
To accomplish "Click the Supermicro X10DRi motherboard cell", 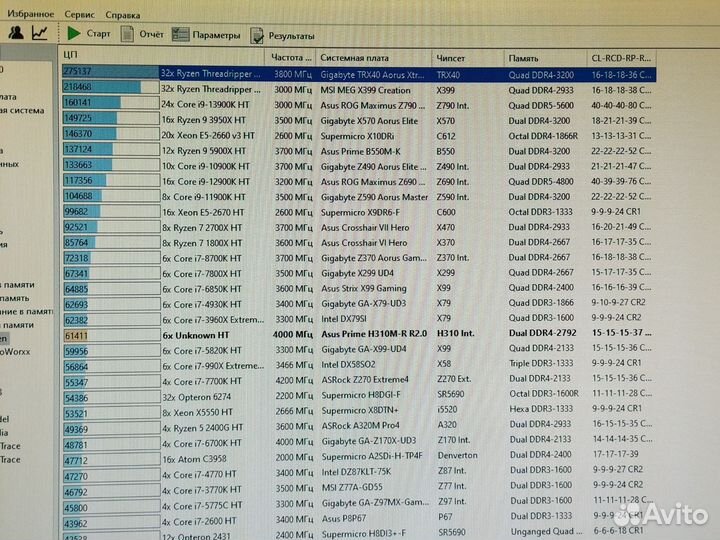I will pos(357,136).
